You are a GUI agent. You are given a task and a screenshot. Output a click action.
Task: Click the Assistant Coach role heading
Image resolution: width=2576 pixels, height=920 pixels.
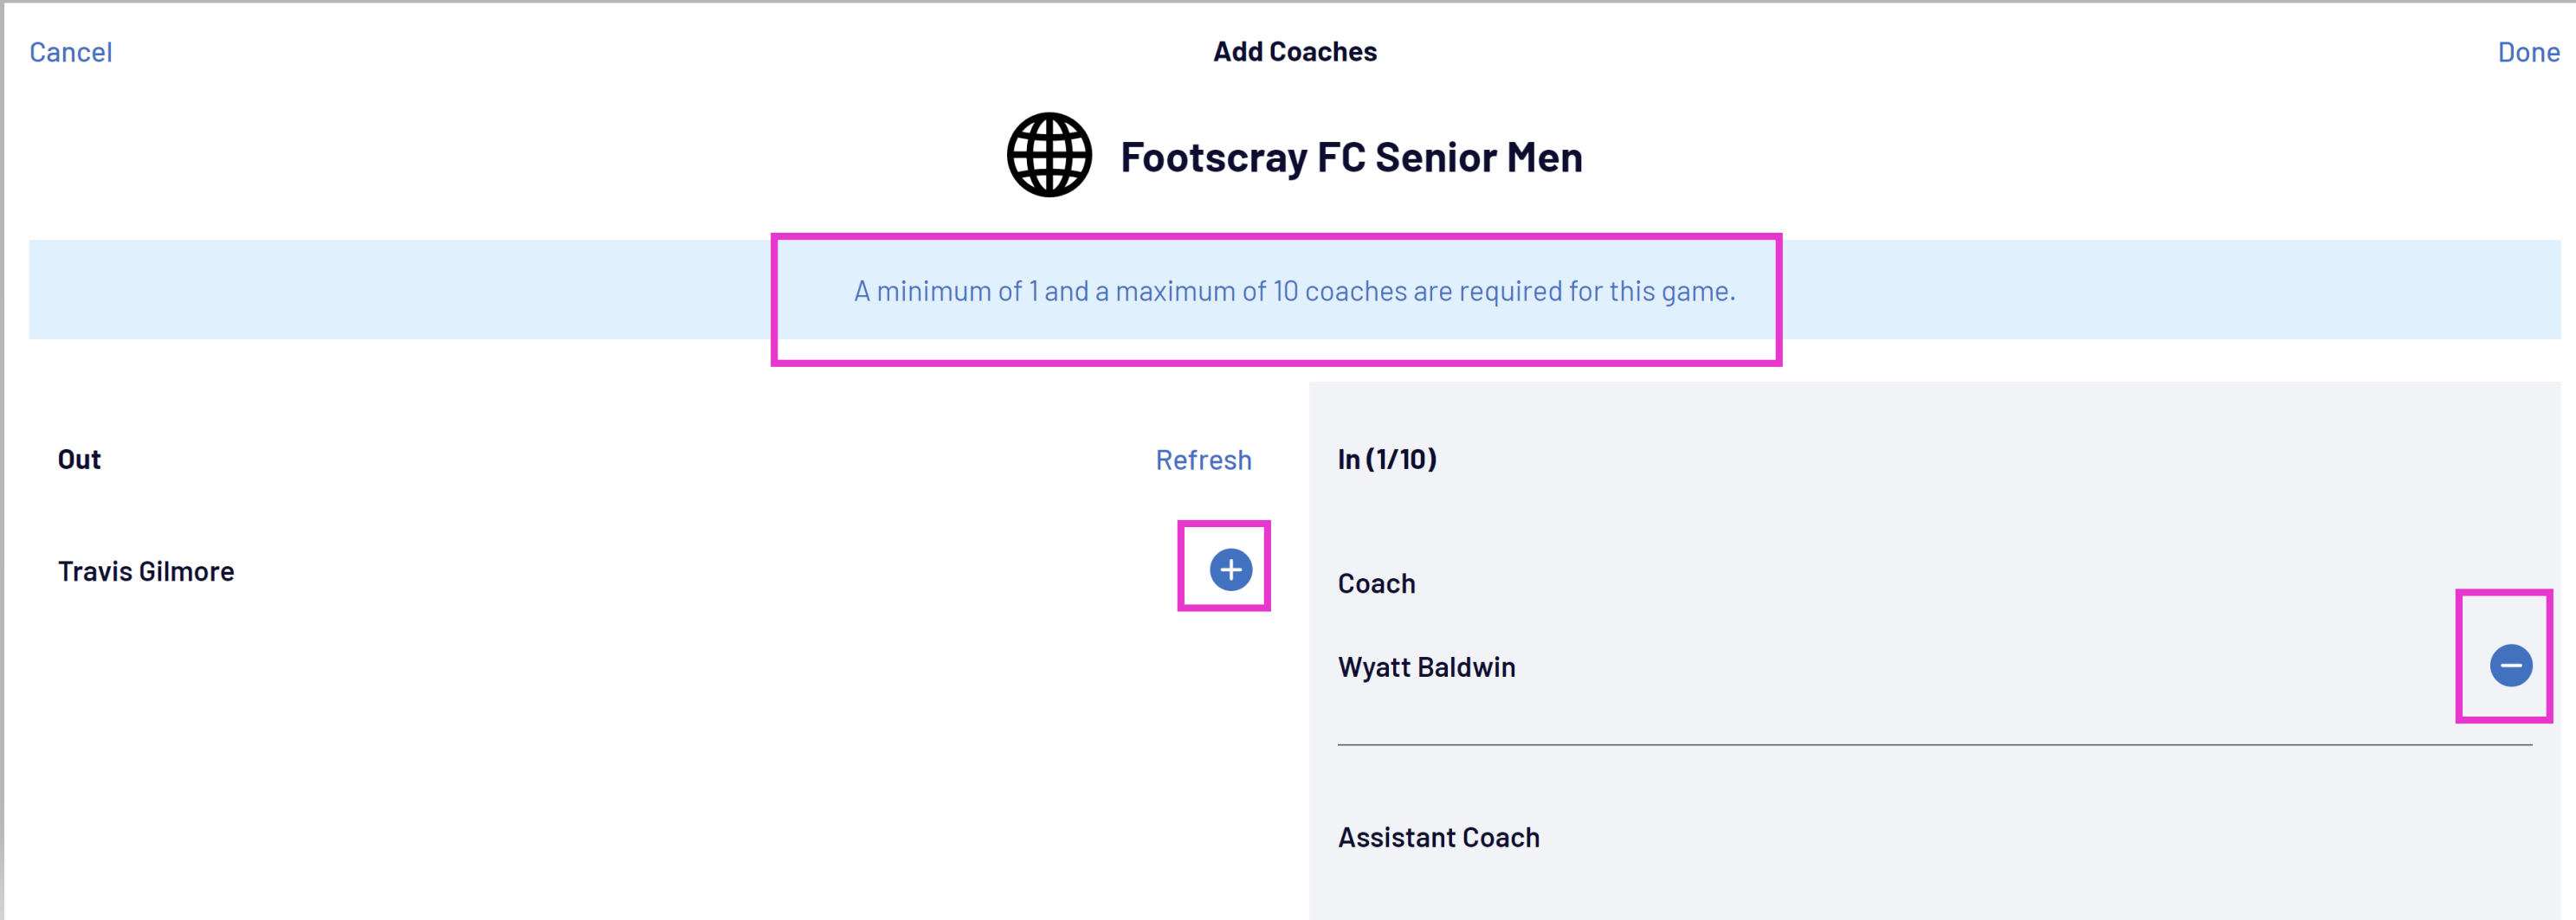(x=1438, y=838)
